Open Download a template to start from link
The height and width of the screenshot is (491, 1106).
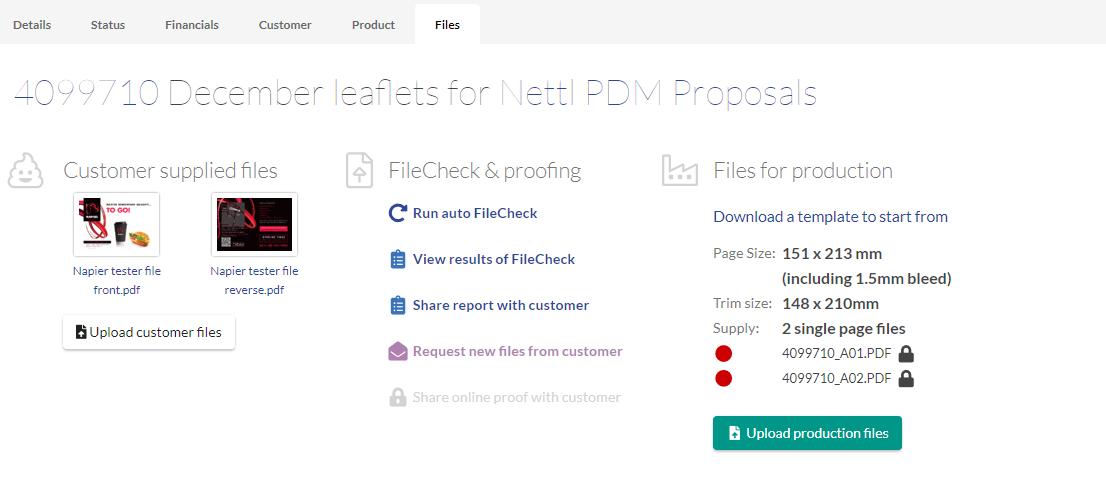830,217
